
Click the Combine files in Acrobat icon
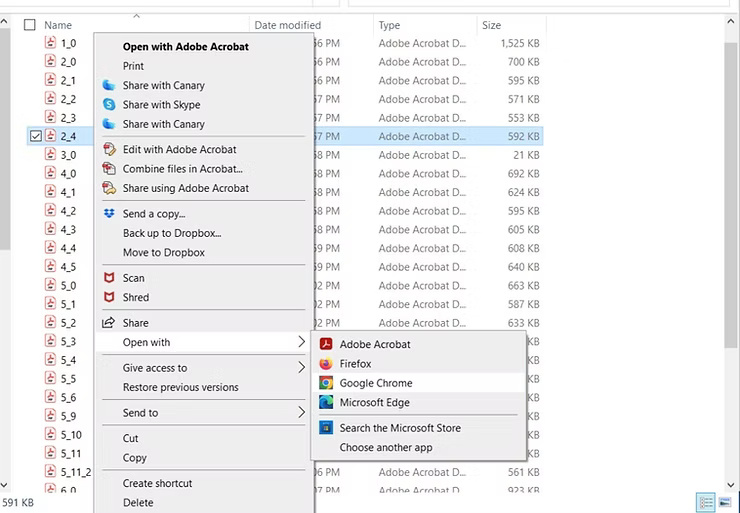pyautogui.click(x=109, y=168)
